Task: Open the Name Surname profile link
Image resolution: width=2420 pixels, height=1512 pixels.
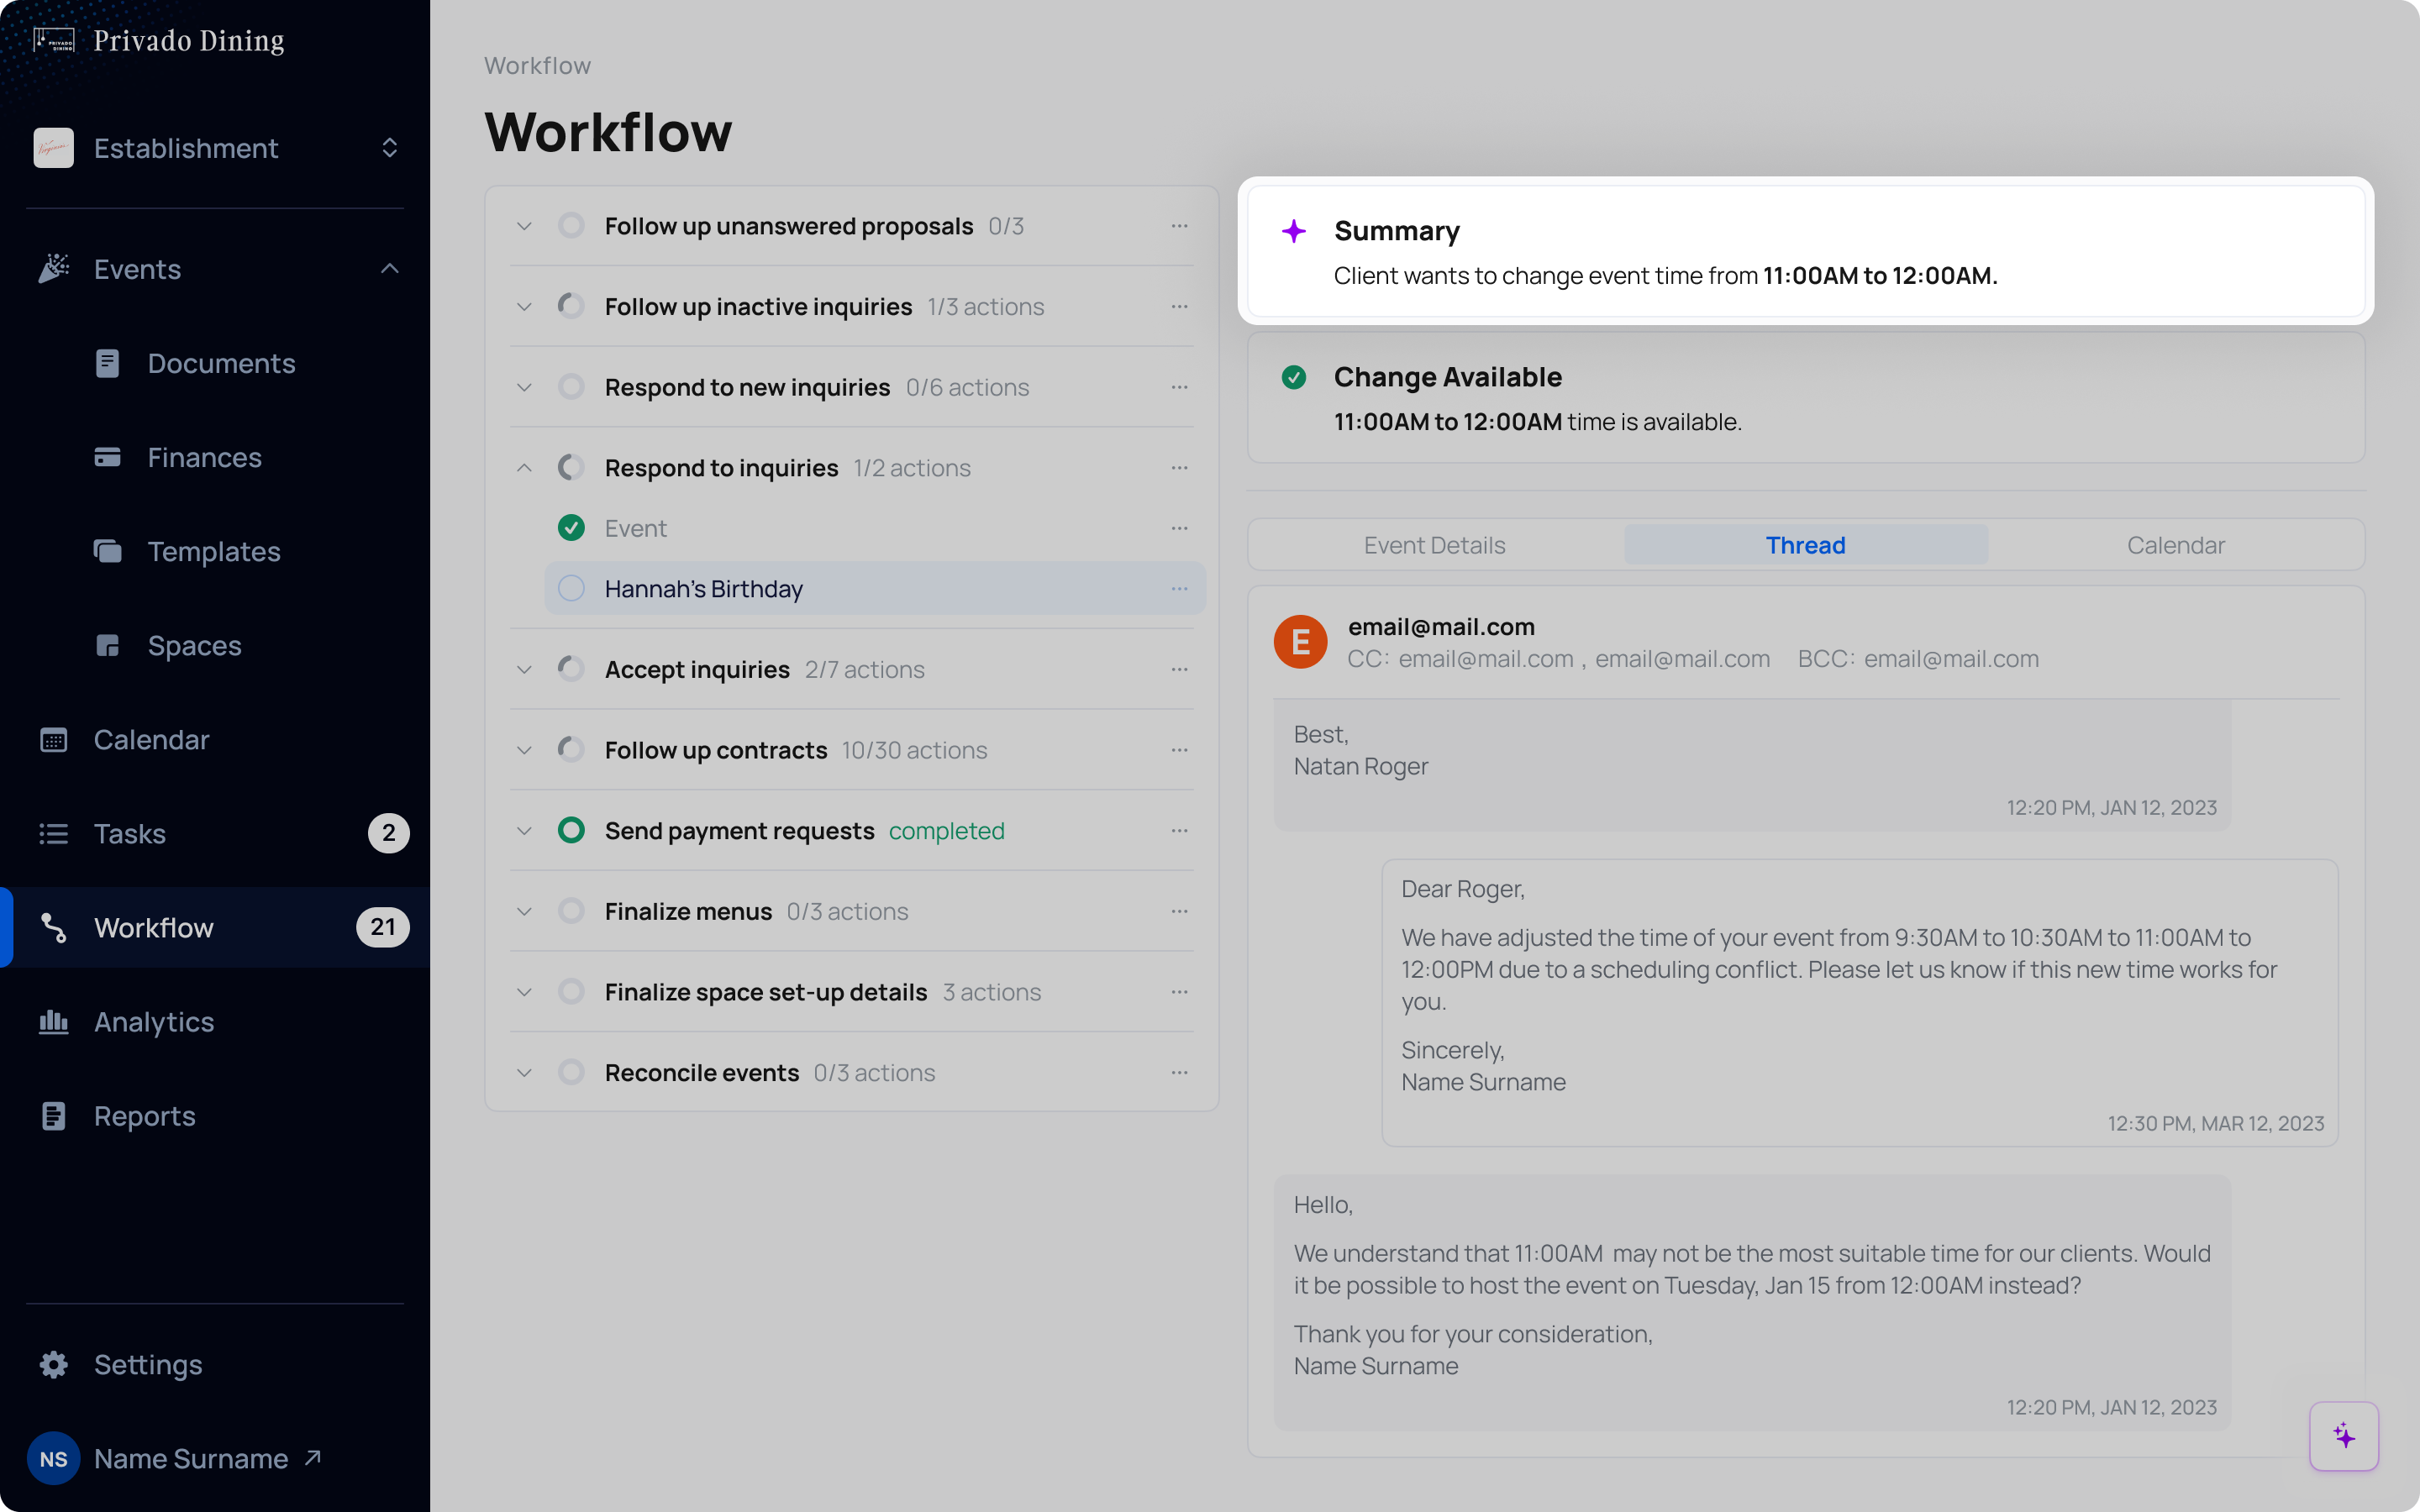Action: (x=190, y=1458)
